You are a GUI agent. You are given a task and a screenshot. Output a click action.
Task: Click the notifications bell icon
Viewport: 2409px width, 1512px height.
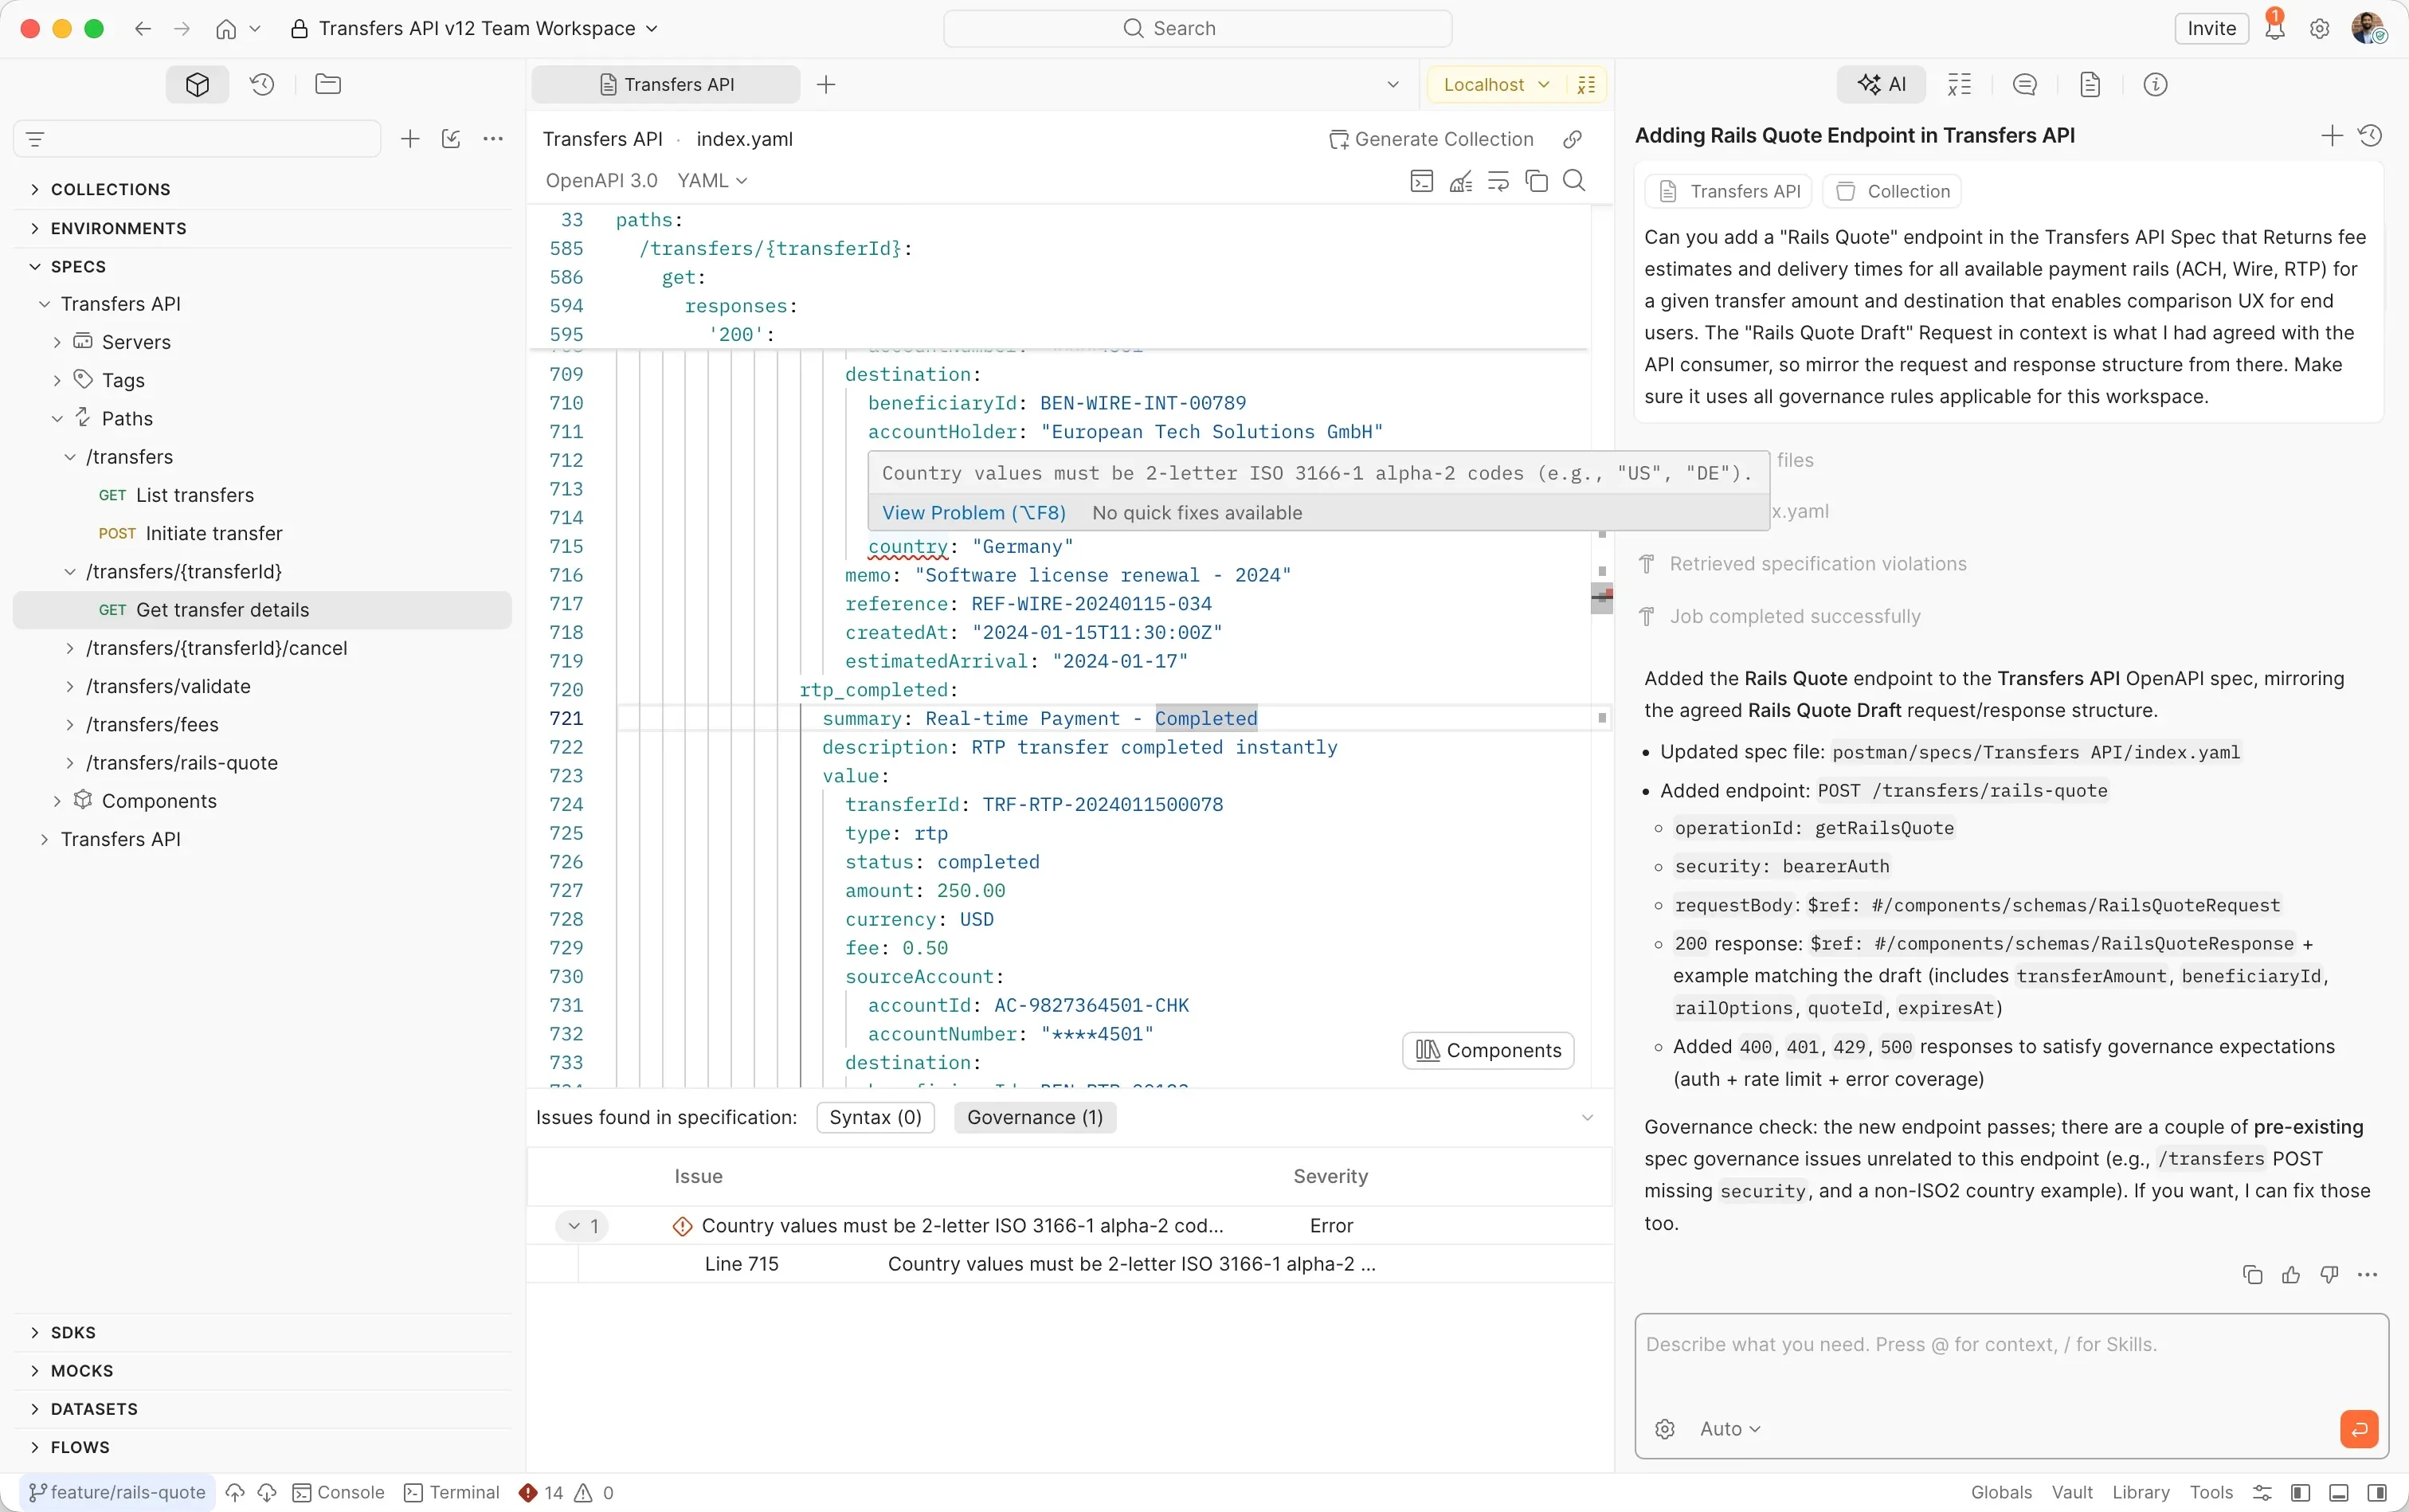click(x=2275, y=29)
